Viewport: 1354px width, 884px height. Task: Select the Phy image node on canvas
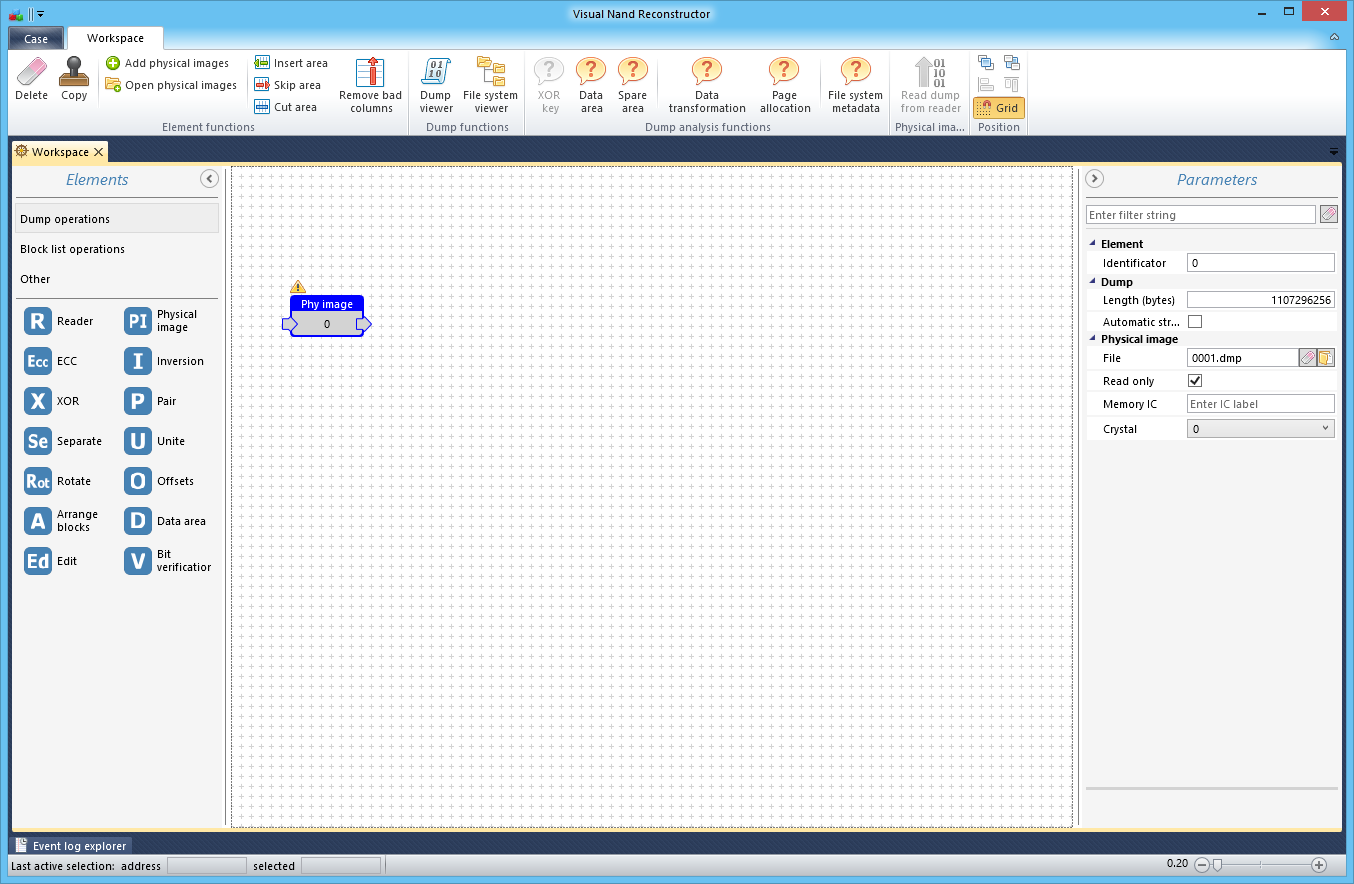[x=327, y=315]
